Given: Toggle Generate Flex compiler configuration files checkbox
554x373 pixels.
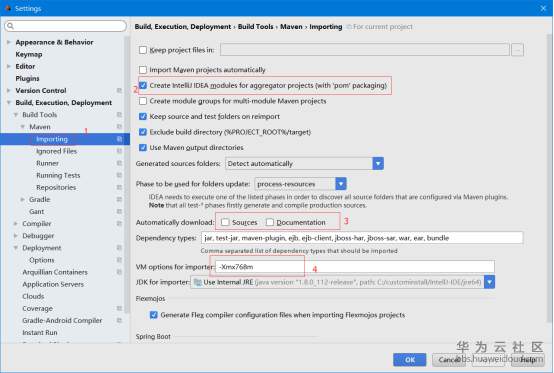Looking at the screenshot, I should pos(154,315).
